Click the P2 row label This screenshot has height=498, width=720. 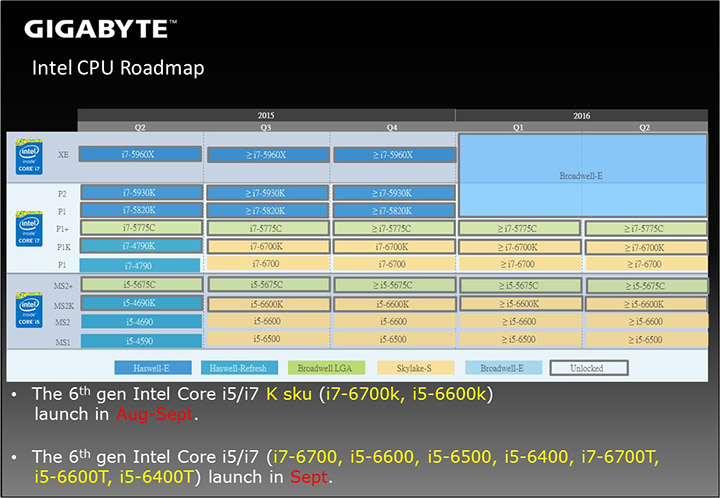click(62, 194)
